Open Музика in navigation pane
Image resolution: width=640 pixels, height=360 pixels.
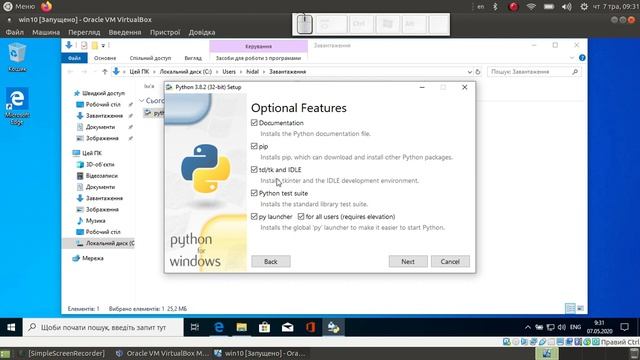click(96, 220)
